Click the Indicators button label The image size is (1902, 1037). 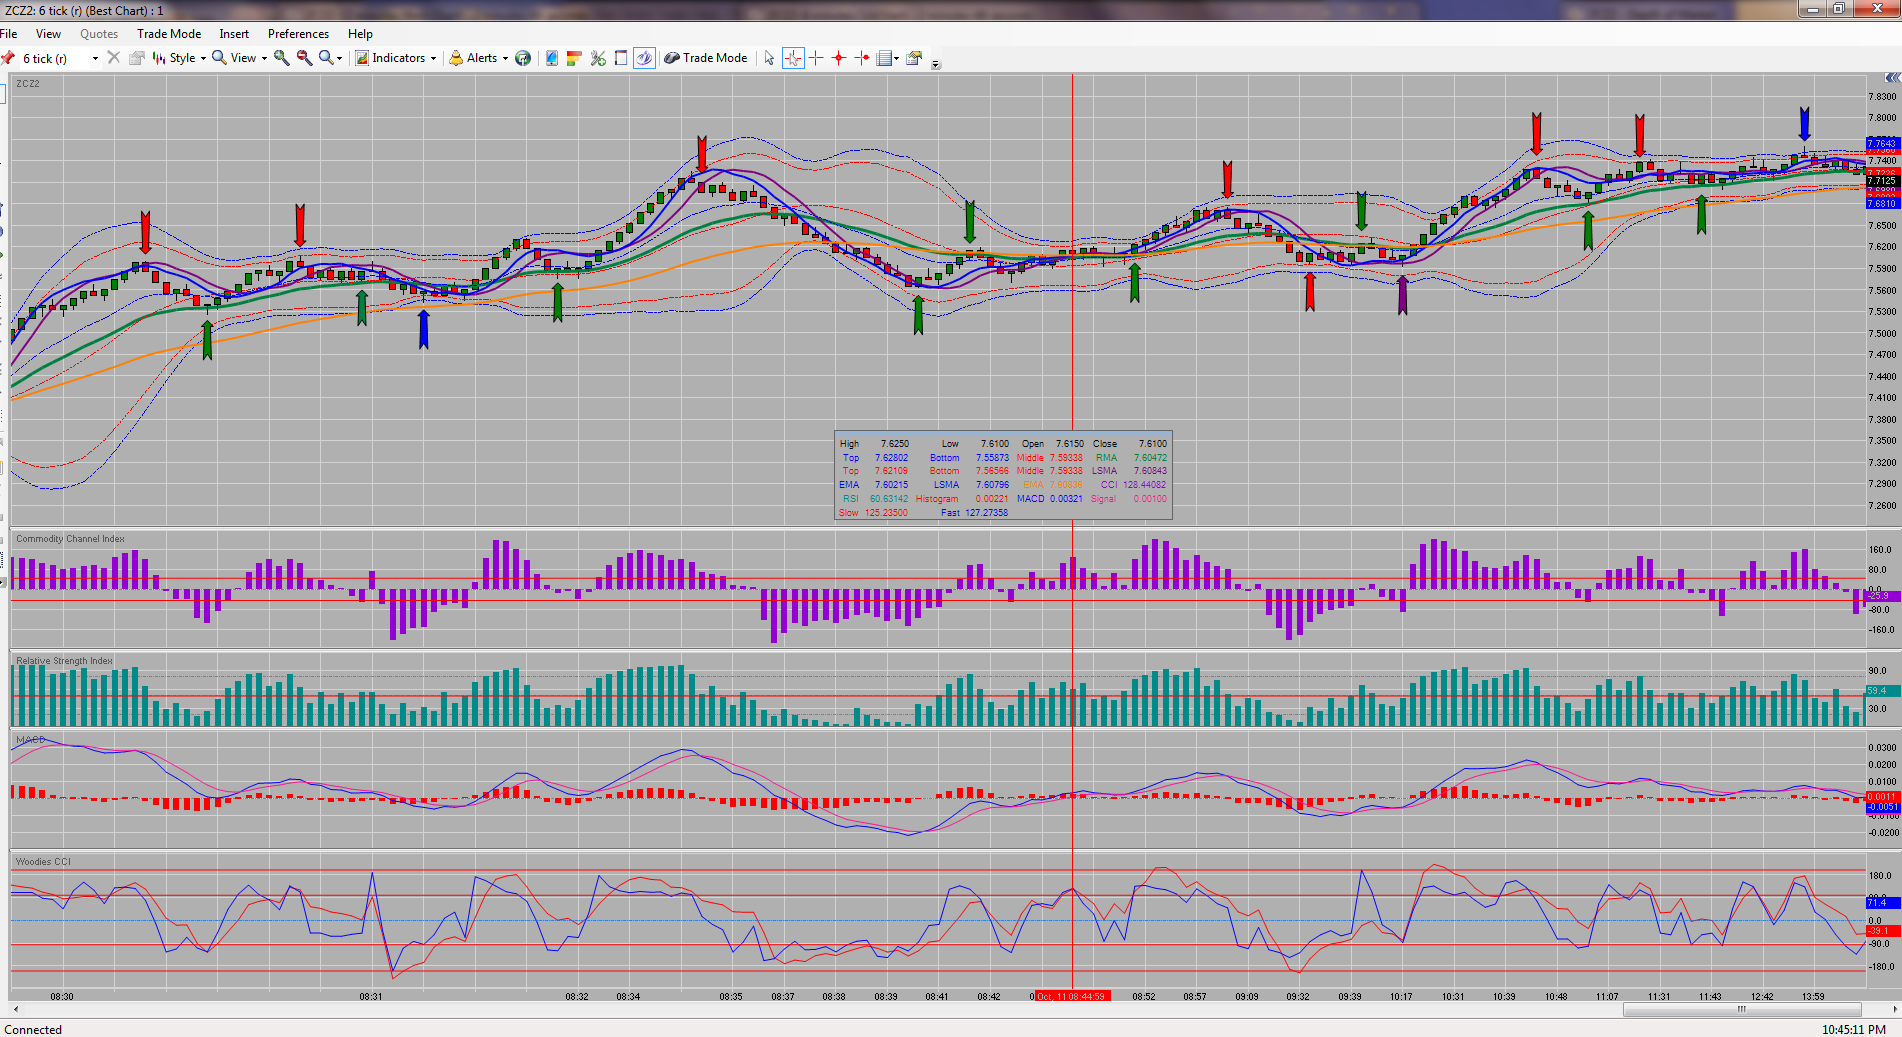point(399,58)
